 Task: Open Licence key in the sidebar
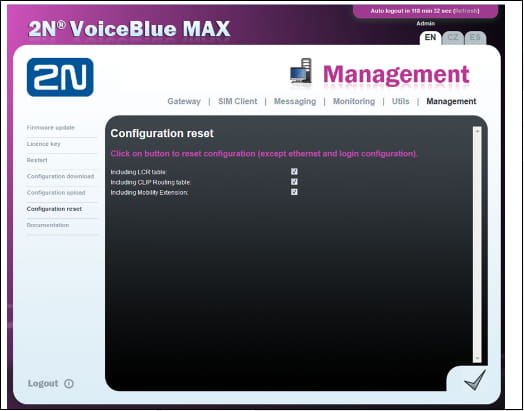click(43, 144)
